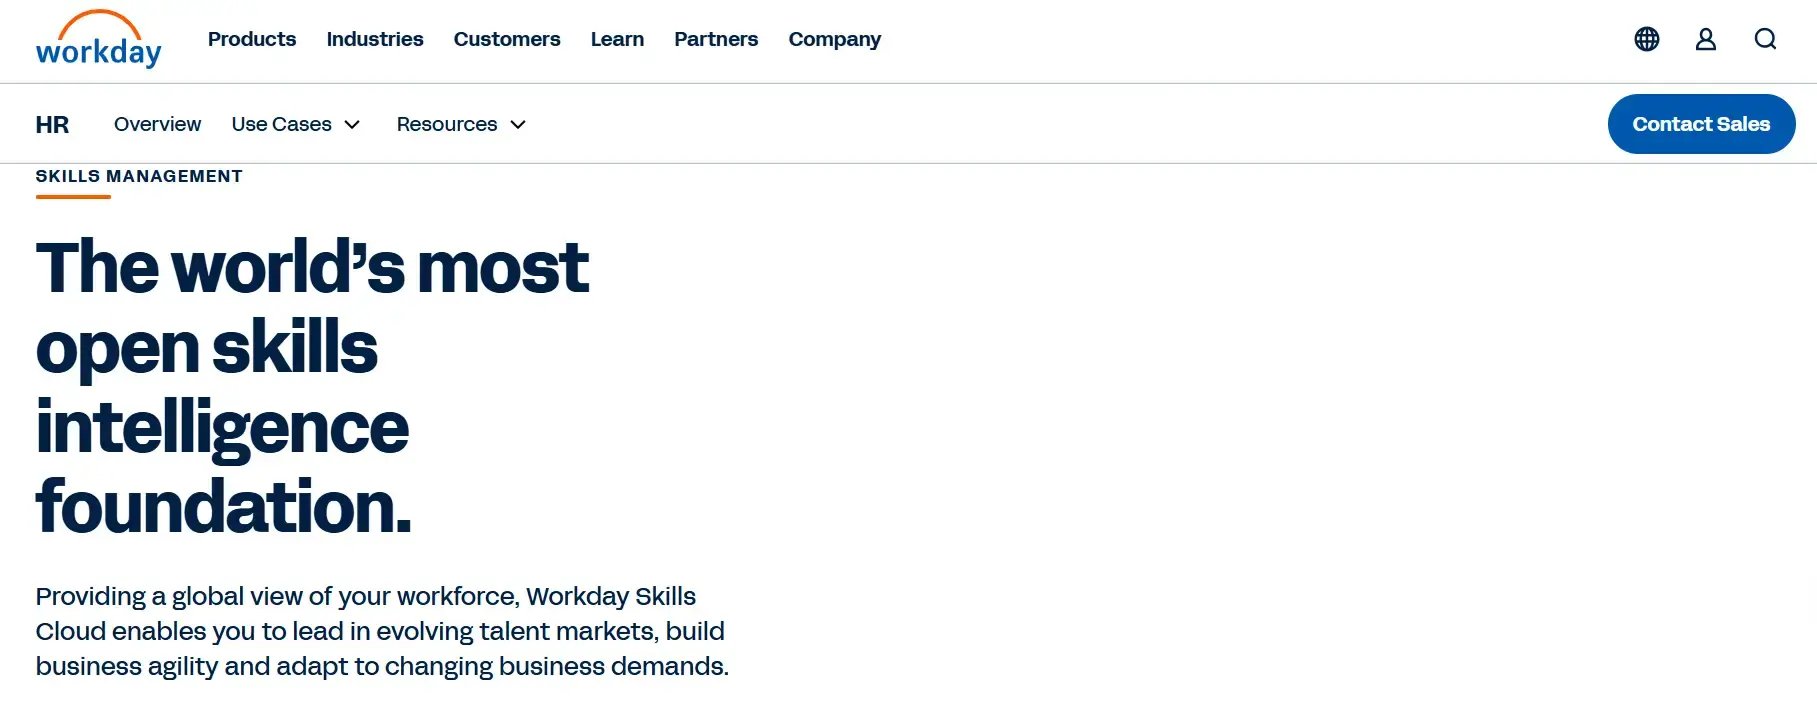Screen dimensions: 1817x712
Task: Open the Partners menu
Action: click(x=716, y=39)
